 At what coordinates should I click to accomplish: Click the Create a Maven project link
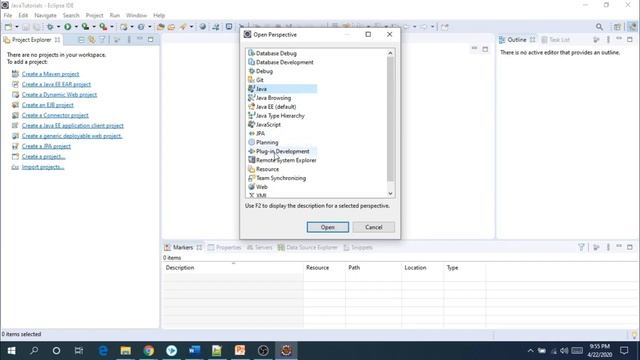51,74
